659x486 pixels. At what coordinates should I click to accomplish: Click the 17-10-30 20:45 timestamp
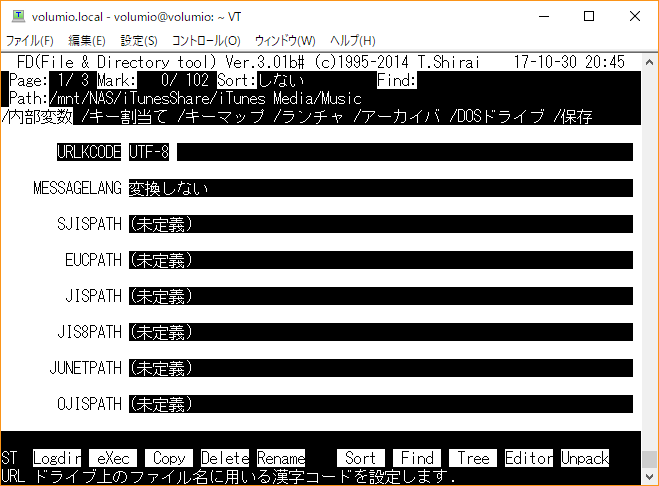coord(569,62)
